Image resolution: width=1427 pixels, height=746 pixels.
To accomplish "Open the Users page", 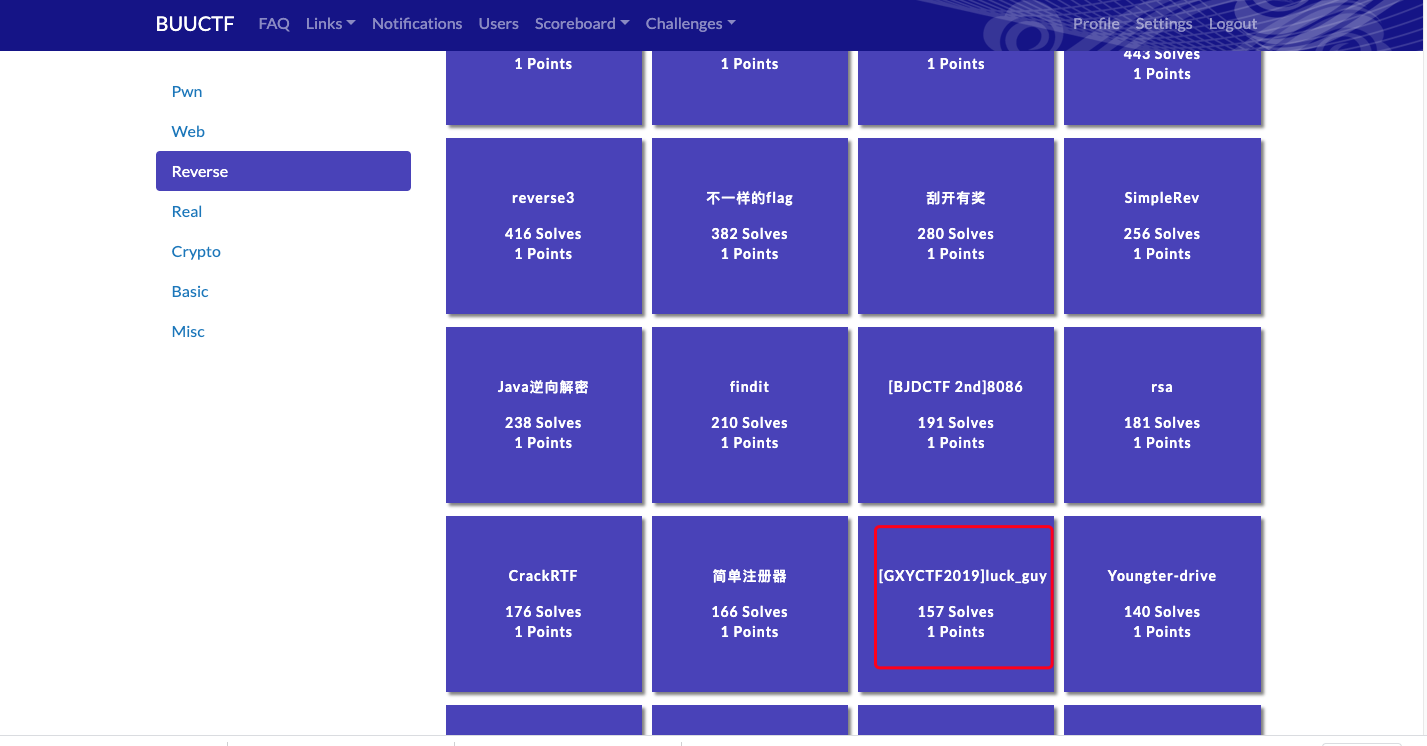I will 498,23.
